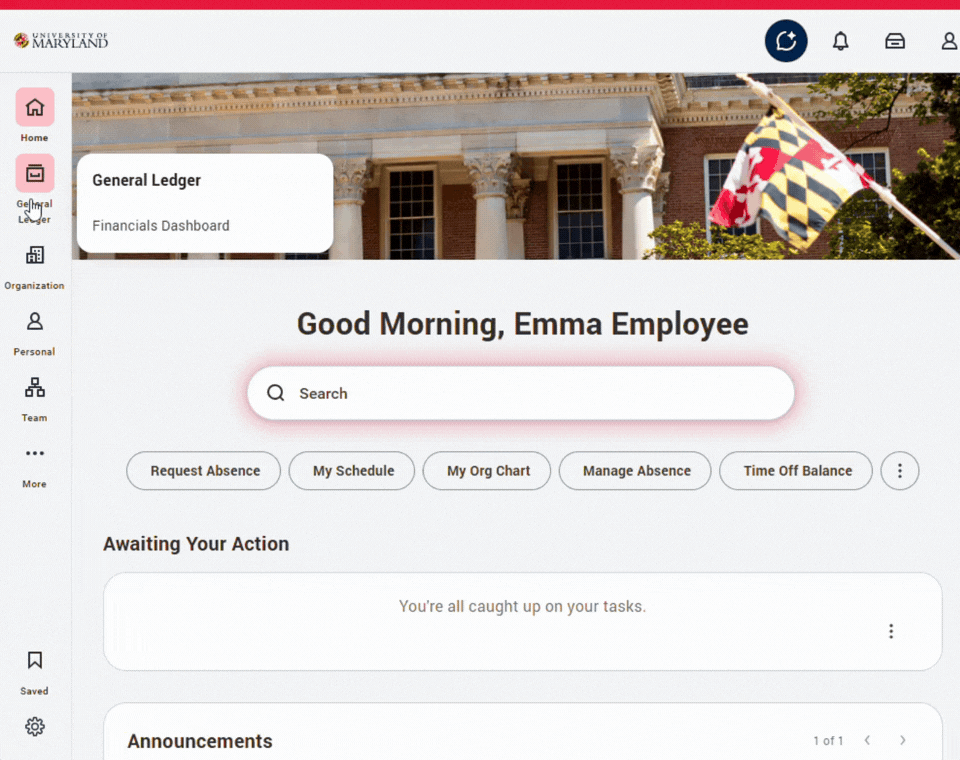
Task: Open the user profile icon
Action: [x=949, y=41]
